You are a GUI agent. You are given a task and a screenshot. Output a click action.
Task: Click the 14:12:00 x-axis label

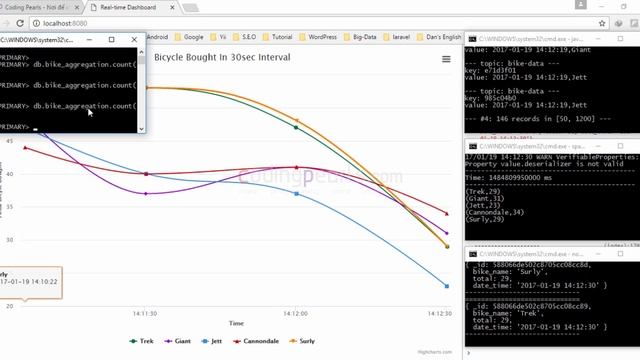click(x=296, y=313)
